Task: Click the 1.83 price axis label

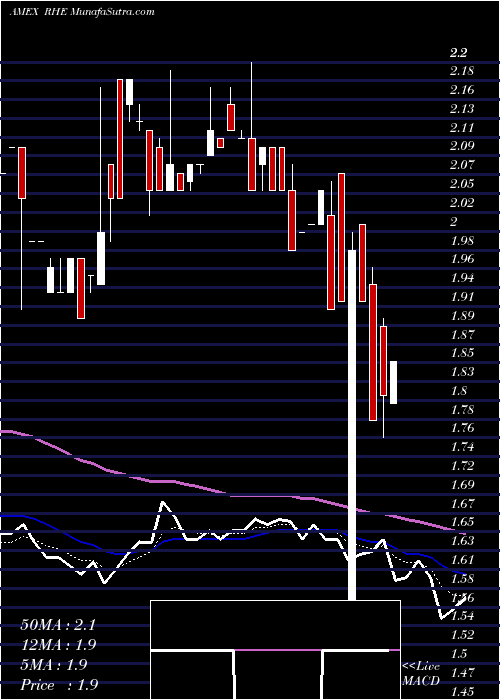Action: (x=462, y=372)
